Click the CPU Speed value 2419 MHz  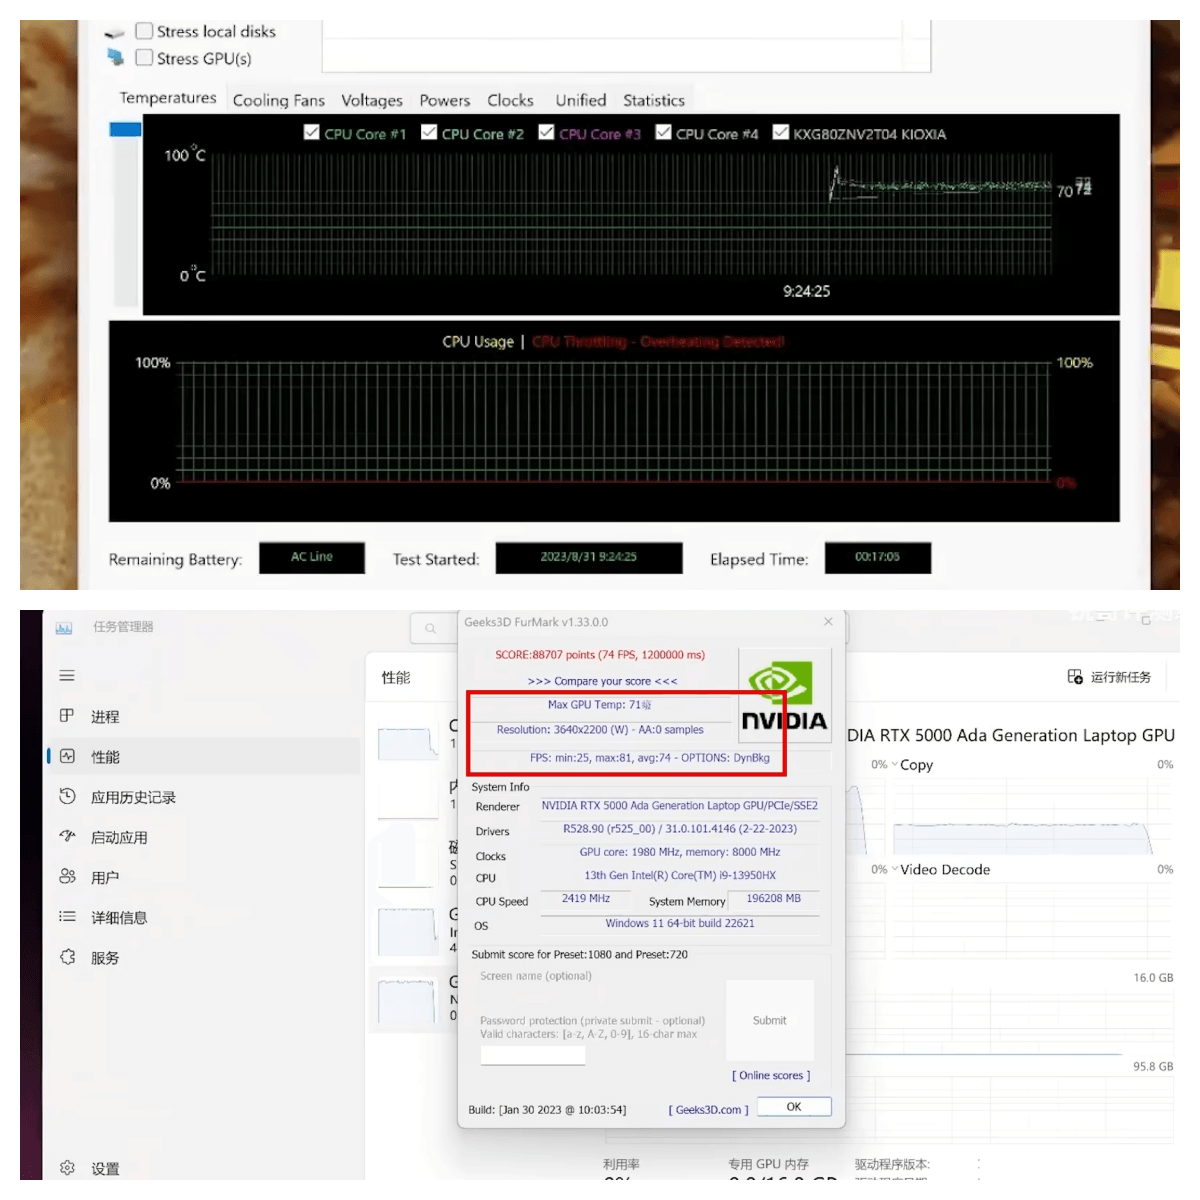(x=586, y=898)
